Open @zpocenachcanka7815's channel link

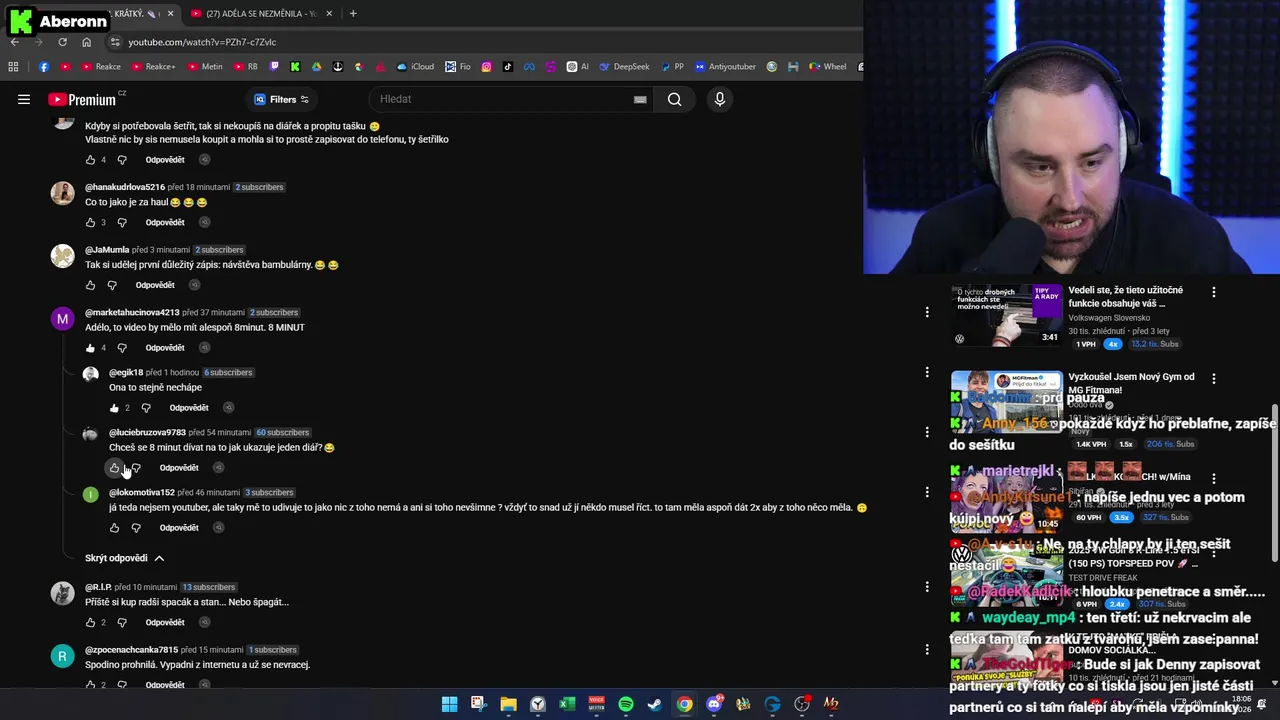pos(131,650)
